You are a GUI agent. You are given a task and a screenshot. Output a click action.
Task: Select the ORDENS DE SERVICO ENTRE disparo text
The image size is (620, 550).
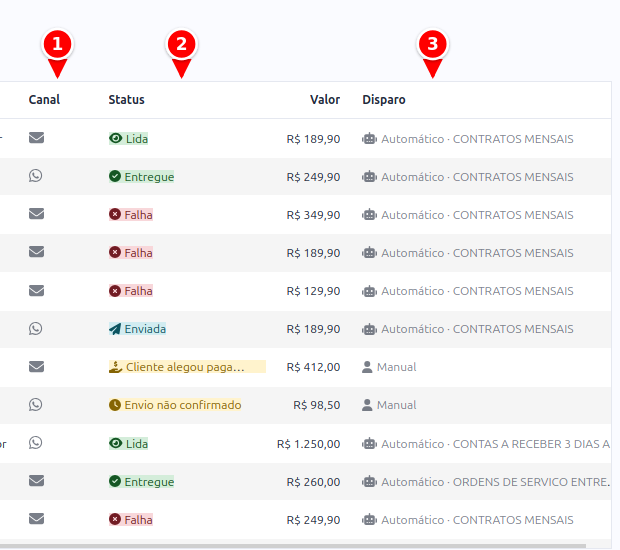point(531,482)
